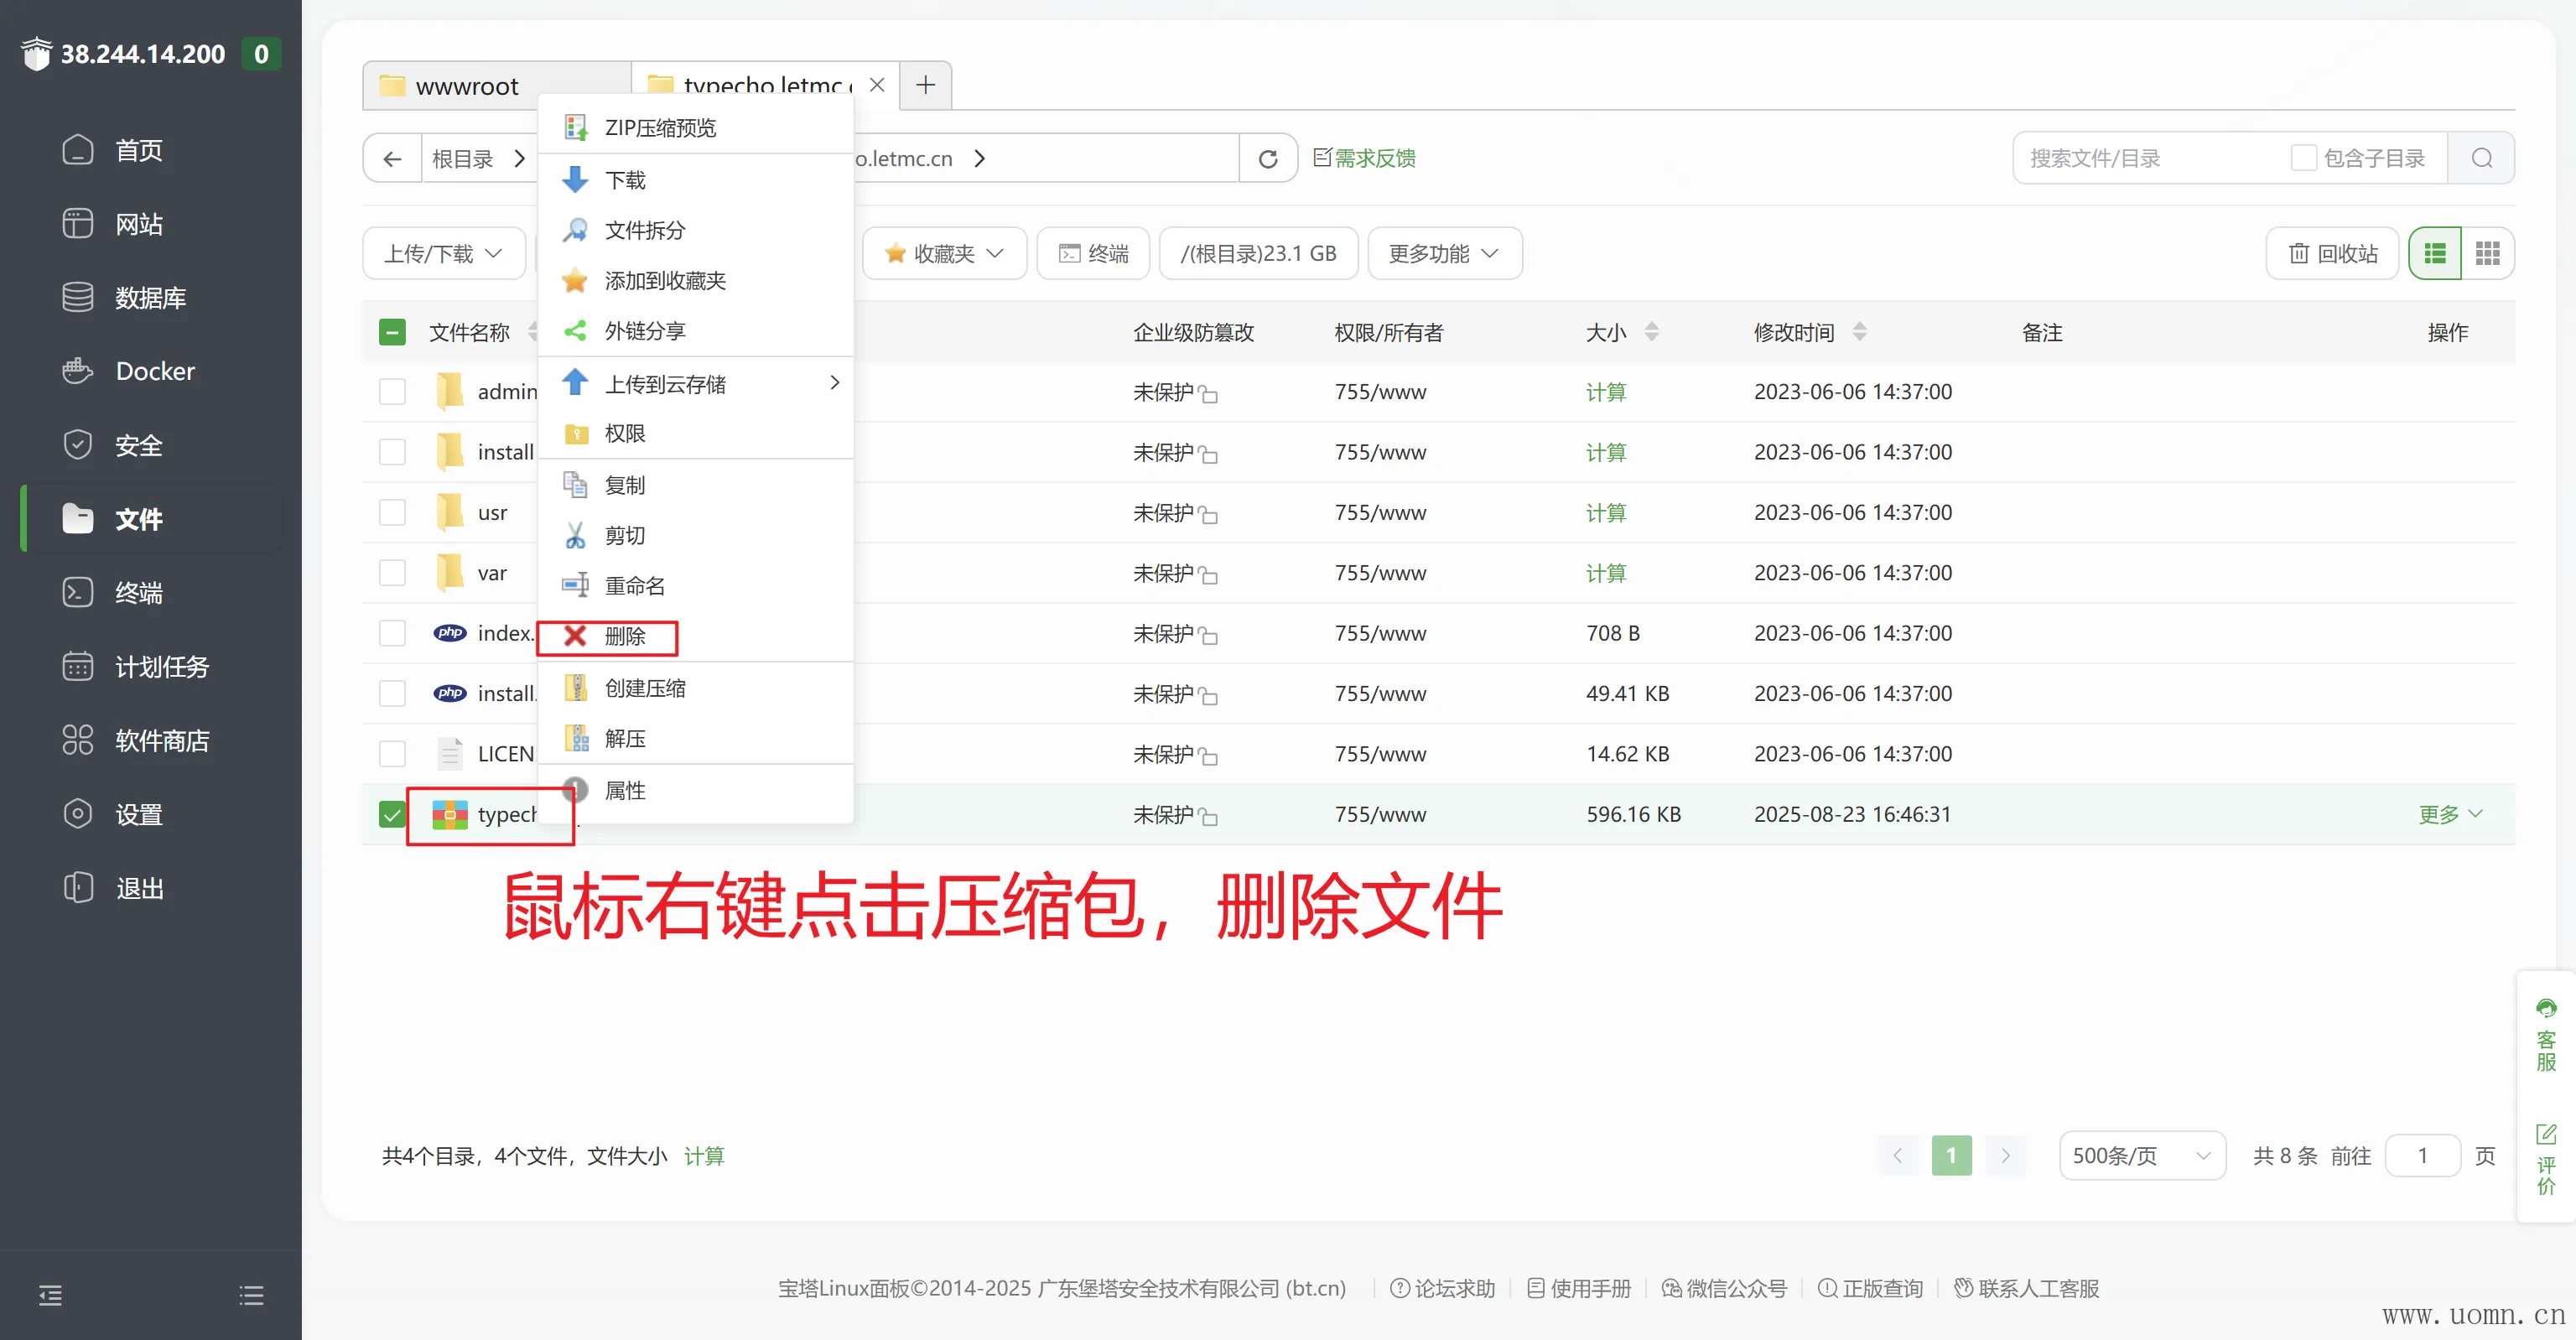Screen dimensions: 2576x1340
Task: Click the search magnifier icon
Action: [2481, 158]
